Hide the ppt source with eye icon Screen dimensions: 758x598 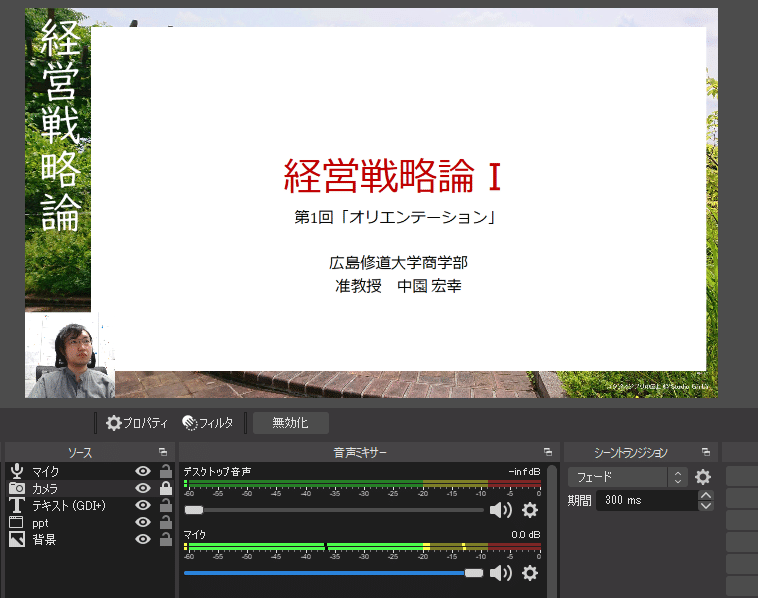pyautogui.click(x=143, y=522)
